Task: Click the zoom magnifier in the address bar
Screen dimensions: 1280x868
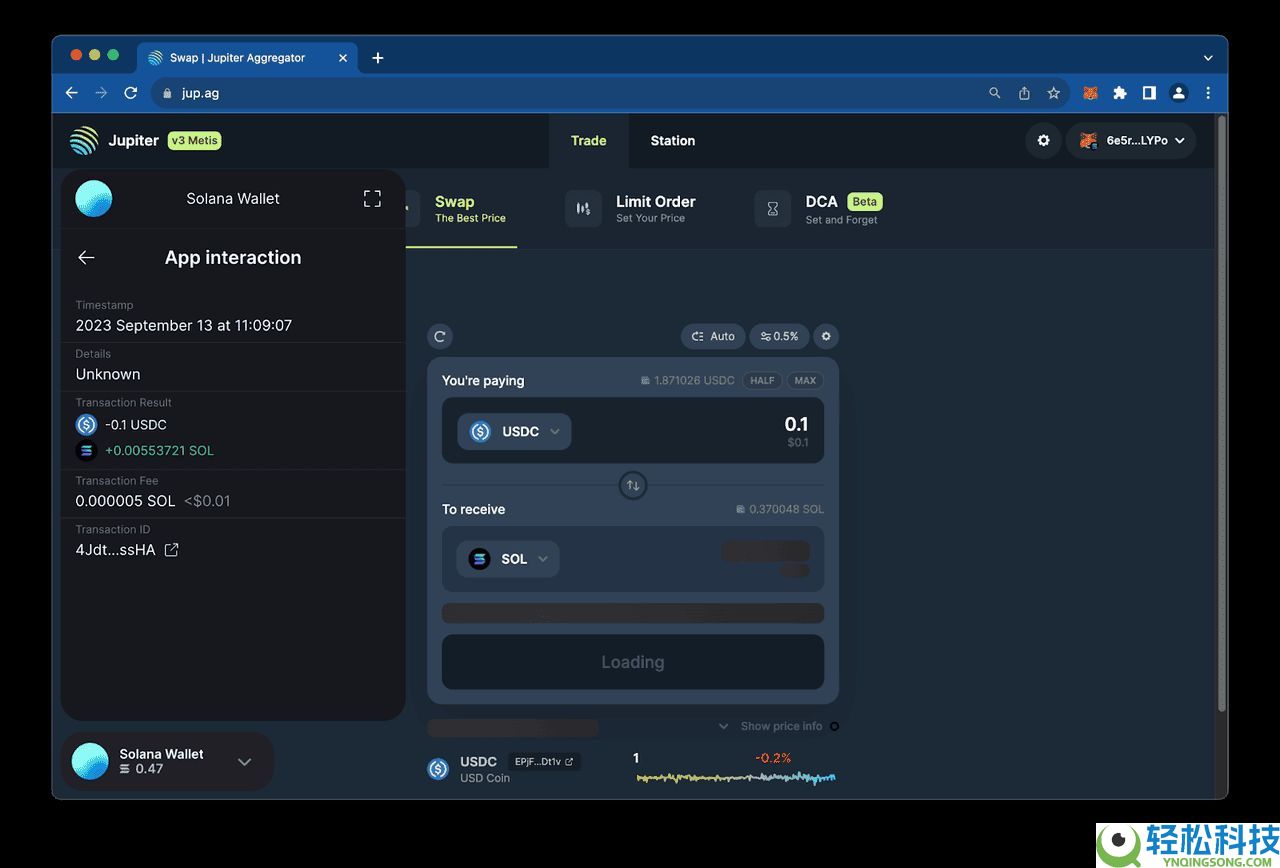Action: tap(994, 93)
